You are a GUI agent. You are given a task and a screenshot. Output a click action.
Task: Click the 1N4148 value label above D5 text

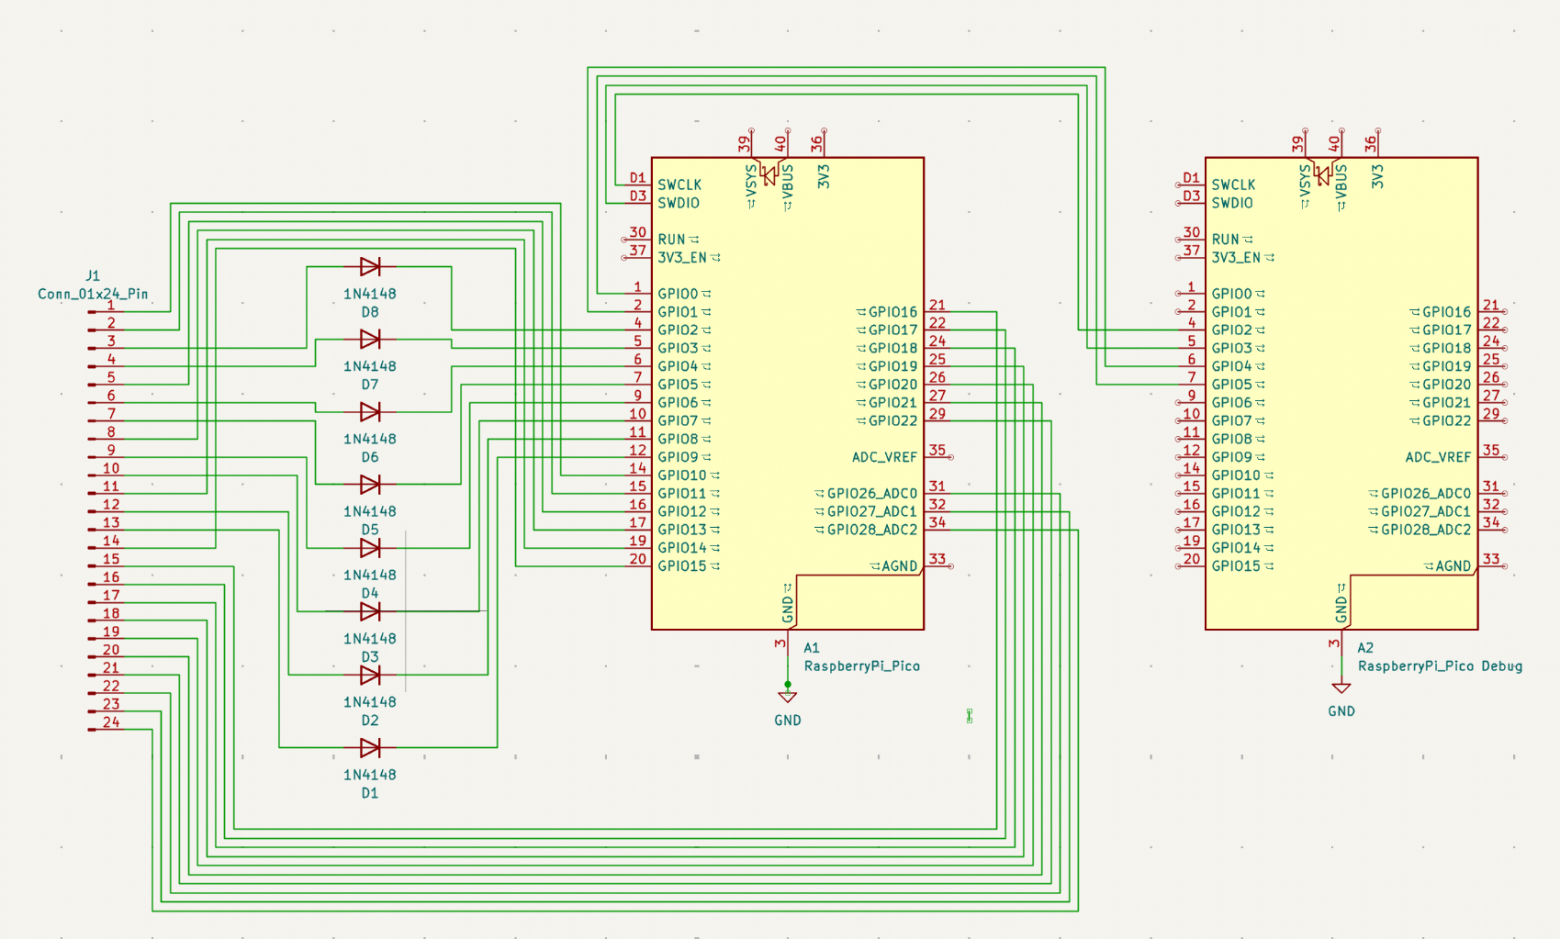point(370,511)
